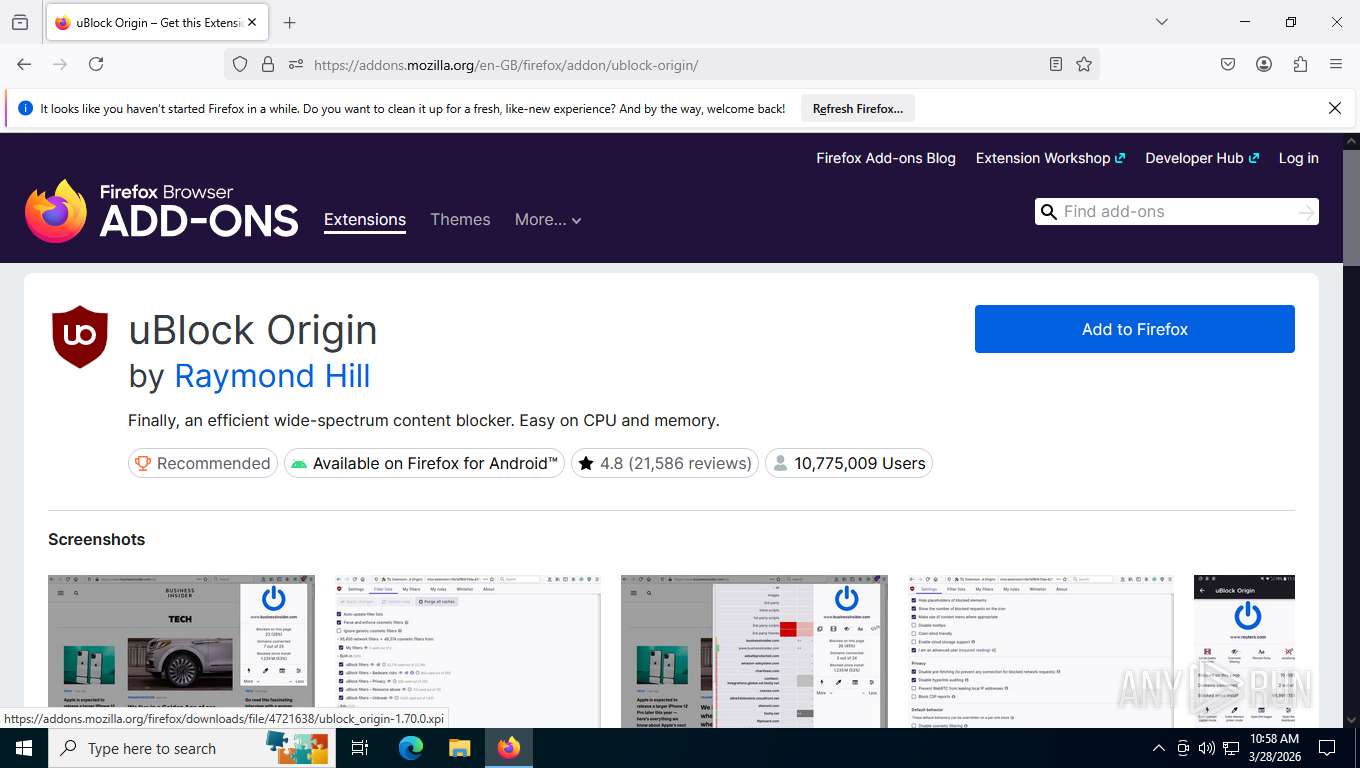Open Save to Pocket icon
Screen dimensions: 1360x768
[1228, 64]
